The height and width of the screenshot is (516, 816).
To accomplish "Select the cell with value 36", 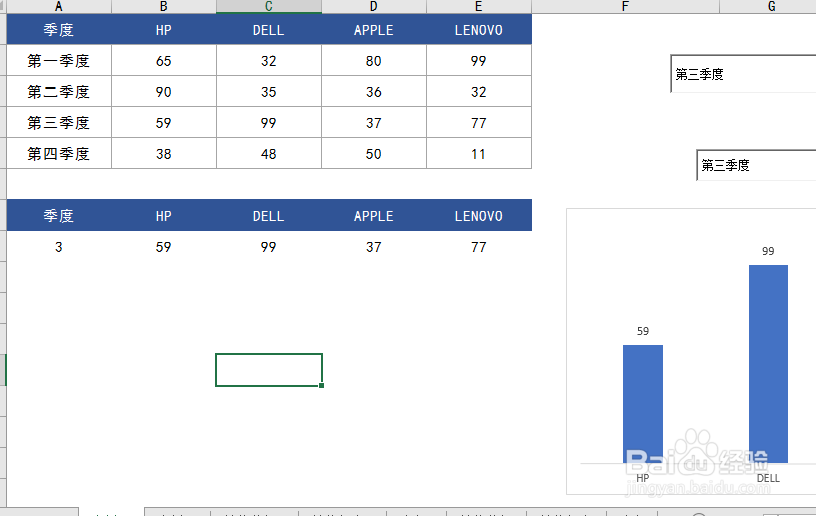I will pyautogui.click(x=374, y=92).
